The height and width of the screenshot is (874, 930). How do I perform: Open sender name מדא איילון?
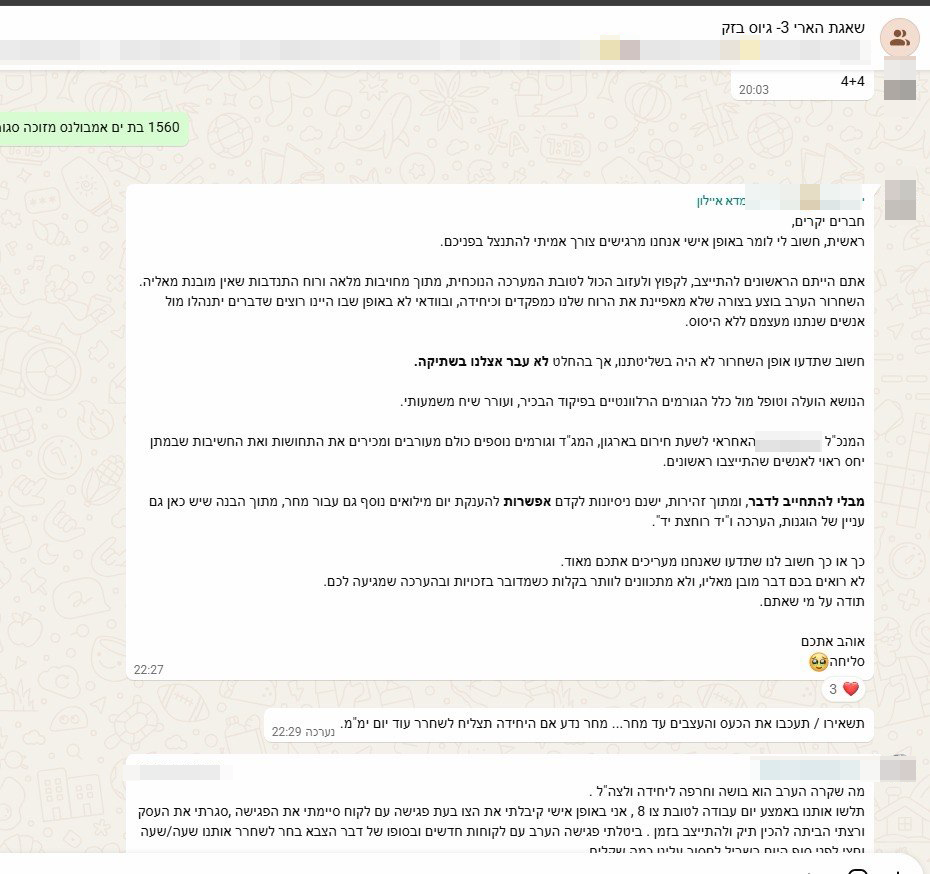click(721, 201)
